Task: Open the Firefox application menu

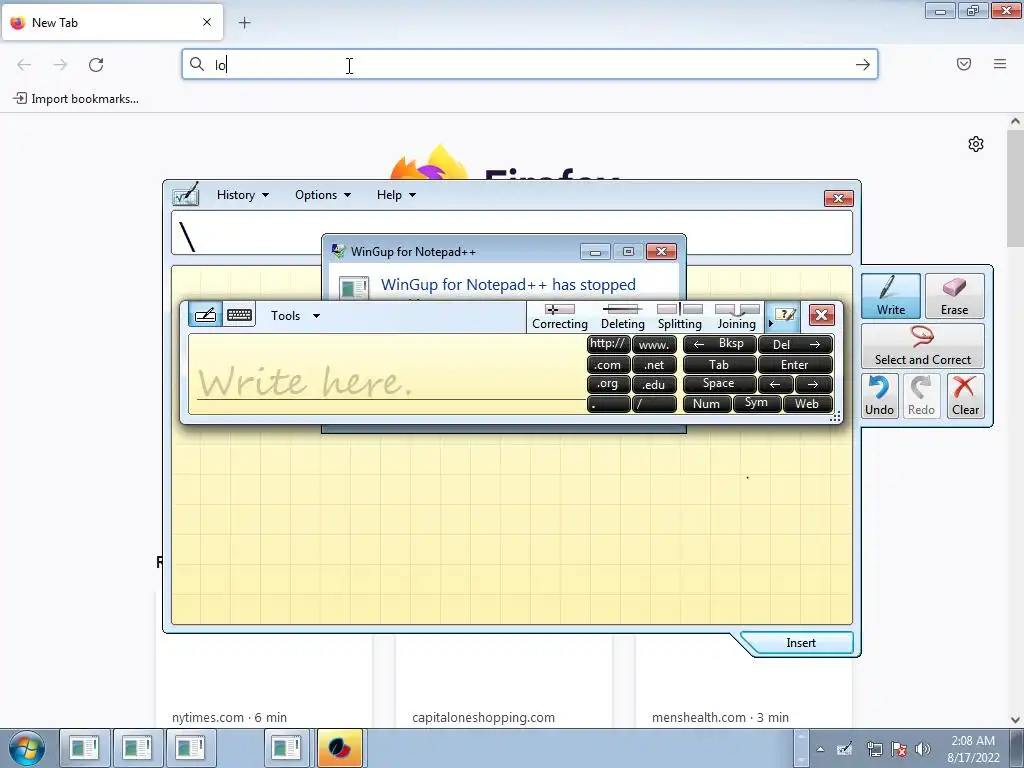Action: click(1000, 64)
